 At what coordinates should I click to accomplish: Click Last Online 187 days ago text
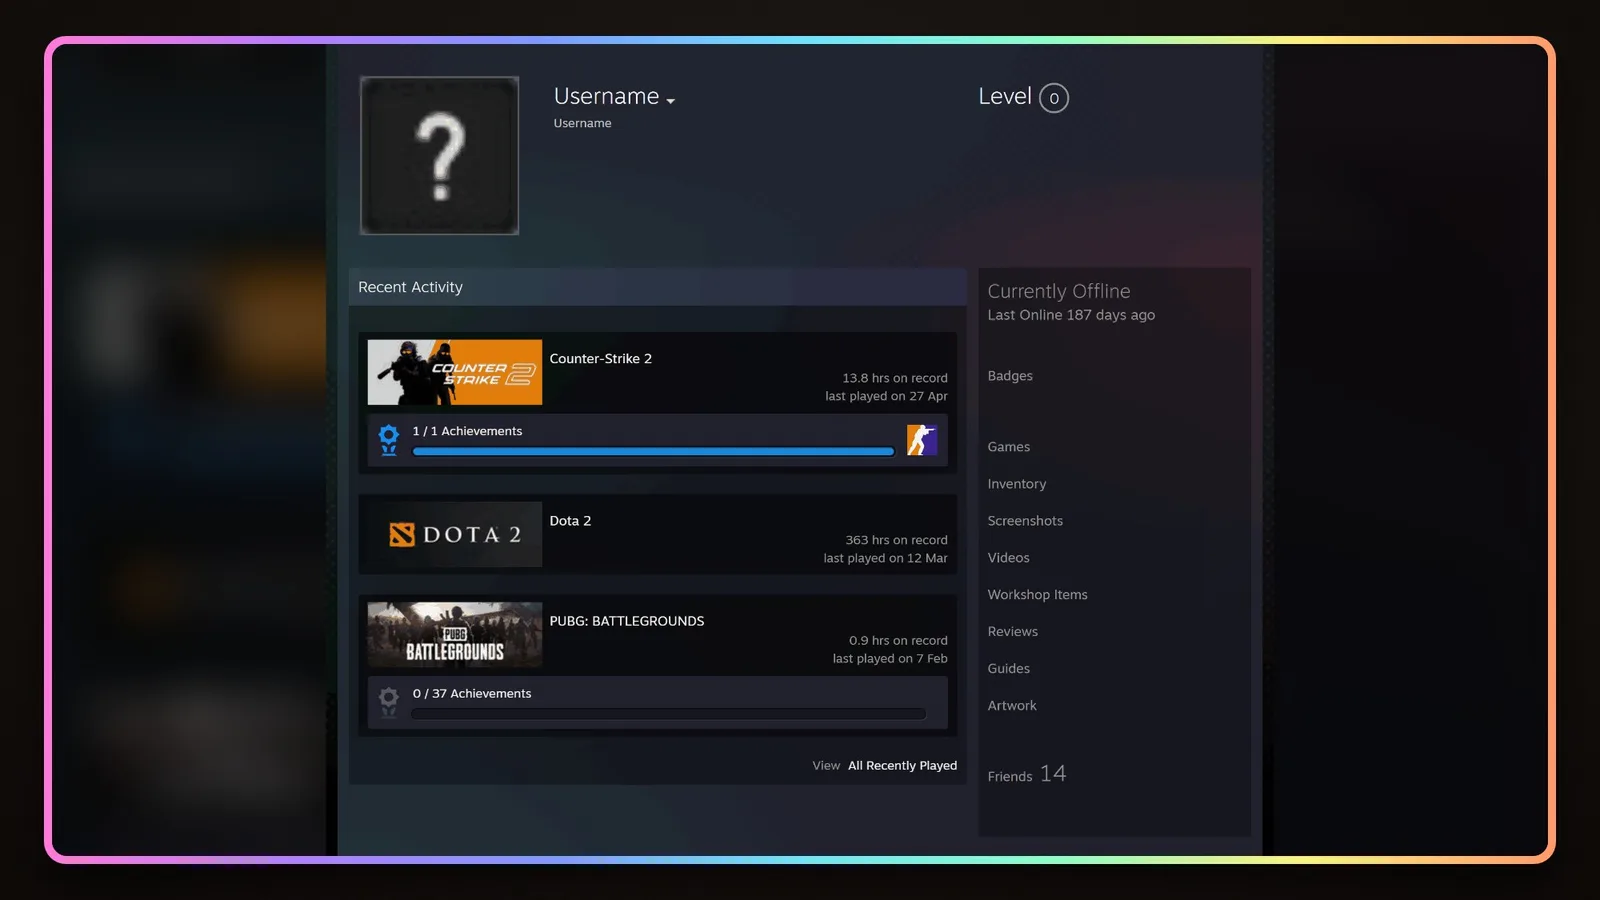[x=1071, y=315]
